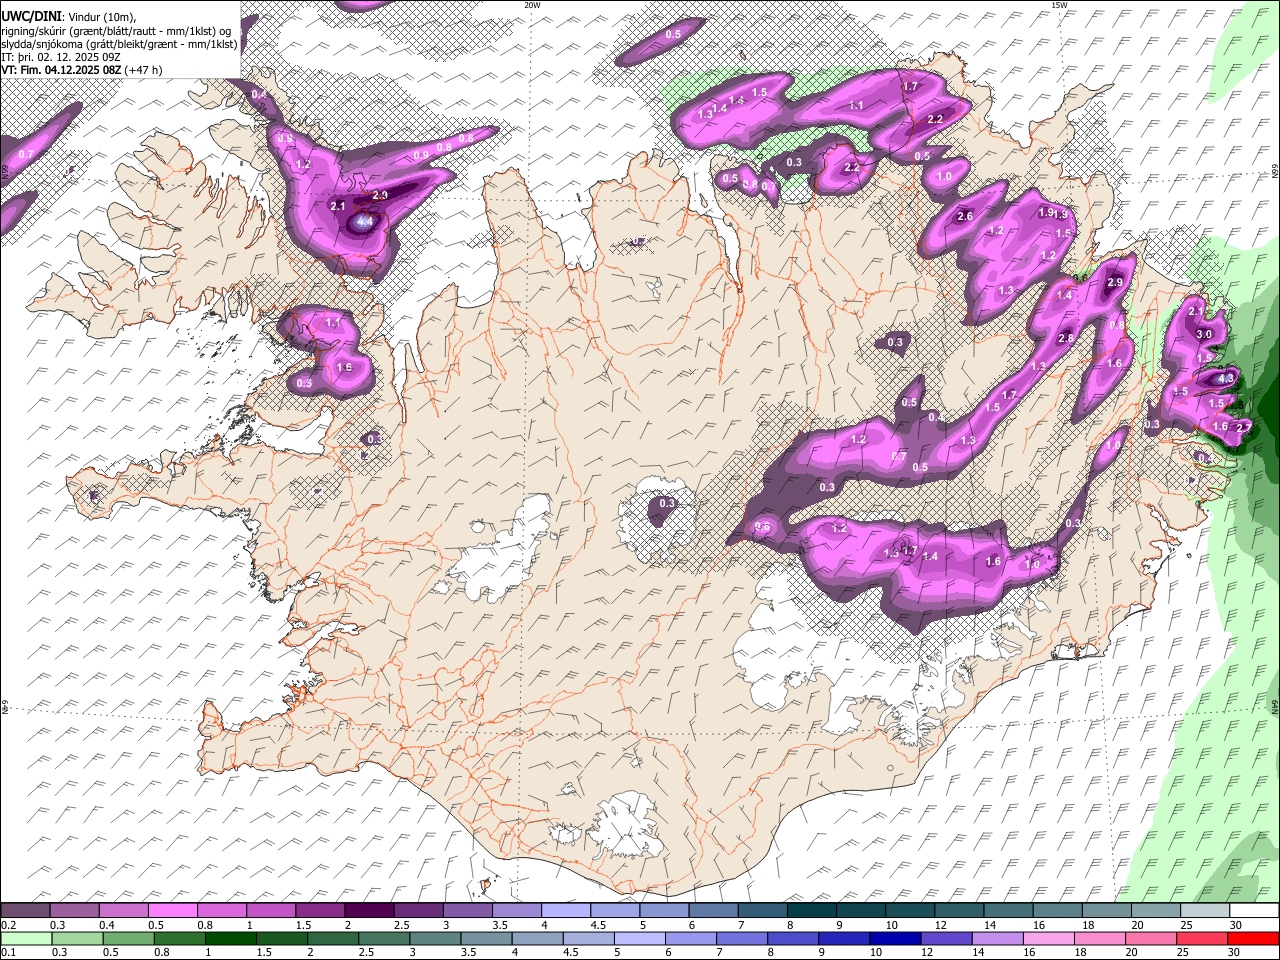Select darkest green lower-bar swatch between 1 and 1.5
Viewport: 1280px width, 960px height.
230,939
